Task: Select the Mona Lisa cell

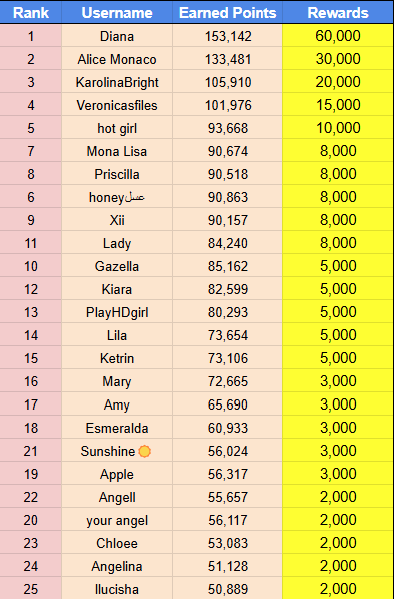Action: 117,151
